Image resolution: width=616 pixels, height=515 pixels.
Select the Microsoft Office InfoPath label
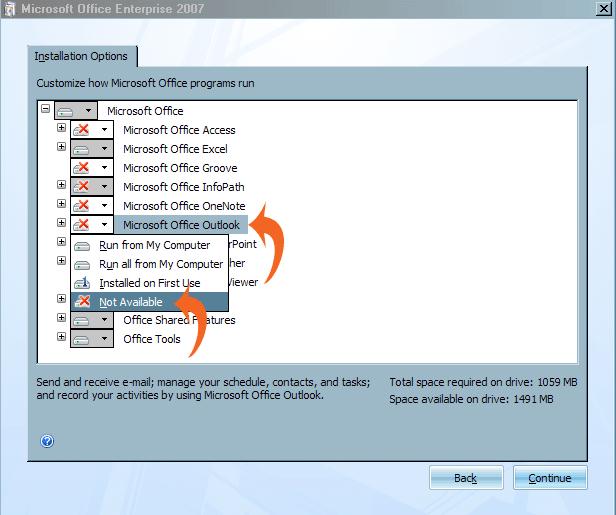click(x=184, y=187)
